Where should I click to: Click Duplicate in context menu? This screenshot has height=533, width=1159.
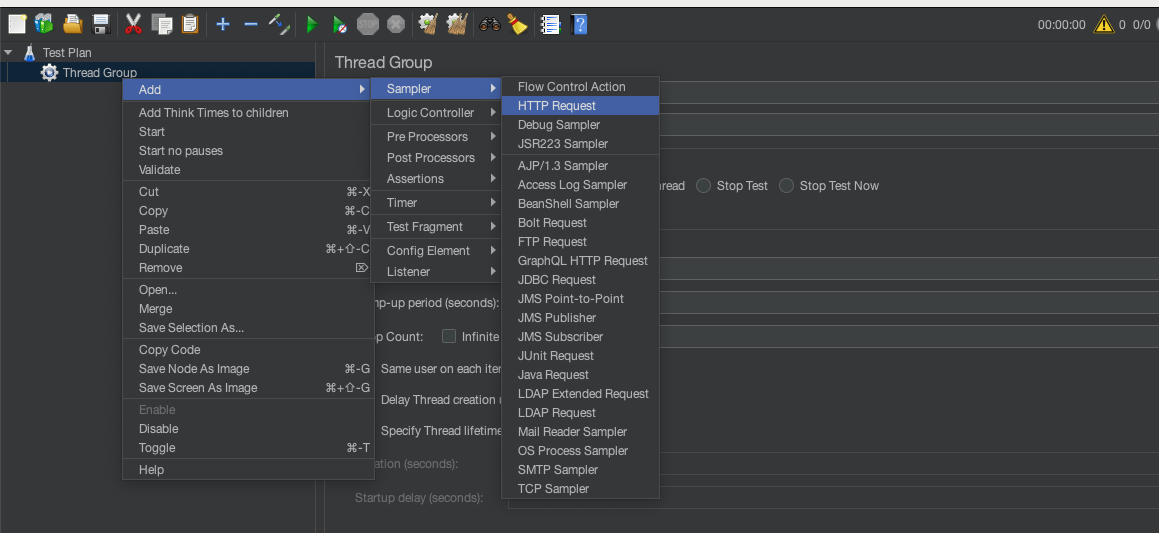[248, 249]
